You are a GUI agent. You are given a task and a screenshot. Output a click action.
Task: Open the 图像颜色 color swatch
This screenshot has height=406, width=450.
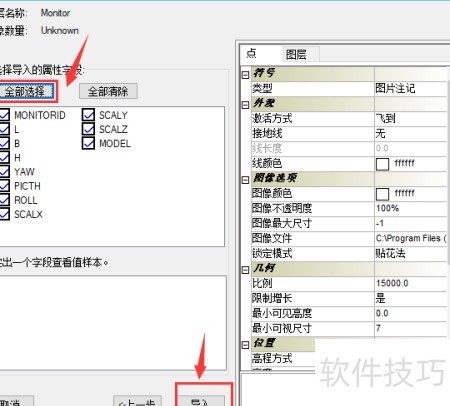382,193
